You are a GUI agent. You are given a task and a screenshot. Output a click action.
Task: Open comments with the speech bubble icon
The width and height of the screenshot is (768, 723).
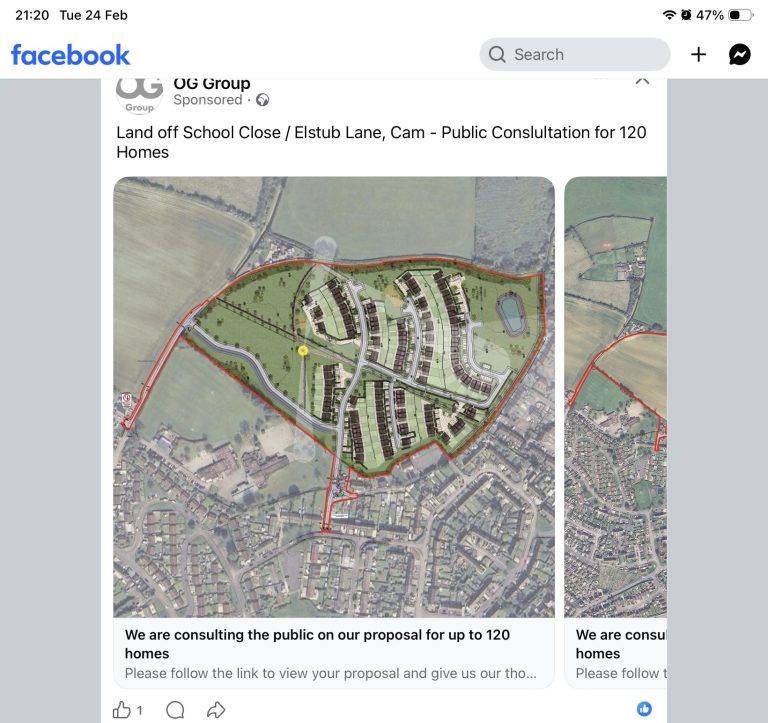(175, 710)
